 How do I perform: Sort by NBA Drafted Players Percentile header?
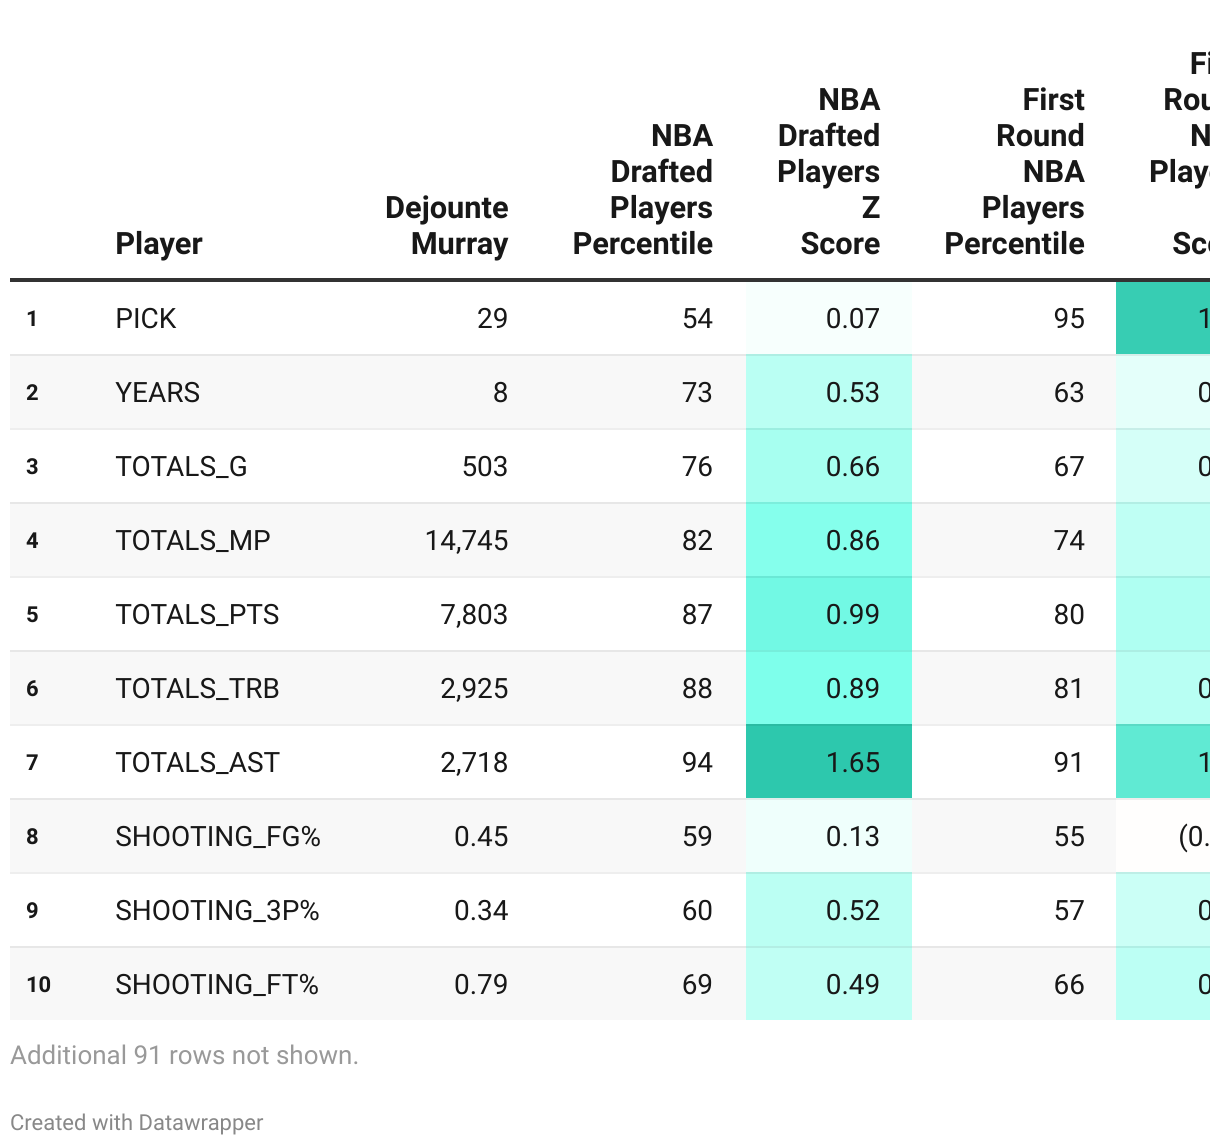tap(642, 189)
